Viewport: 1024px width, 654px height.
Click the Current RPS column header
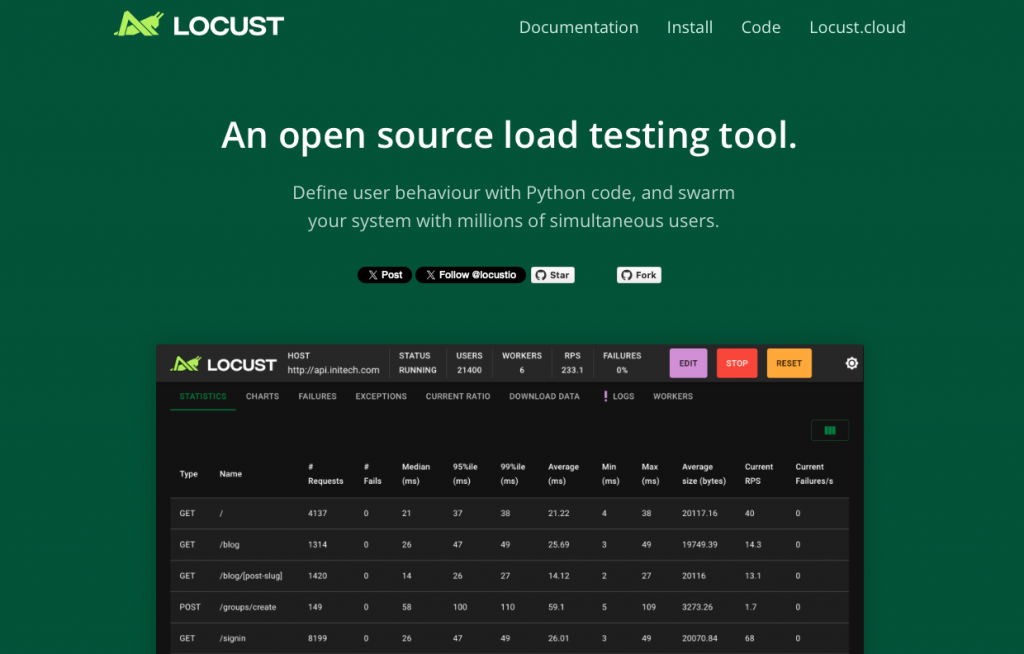pyautogui.click(x=759, y=474)
